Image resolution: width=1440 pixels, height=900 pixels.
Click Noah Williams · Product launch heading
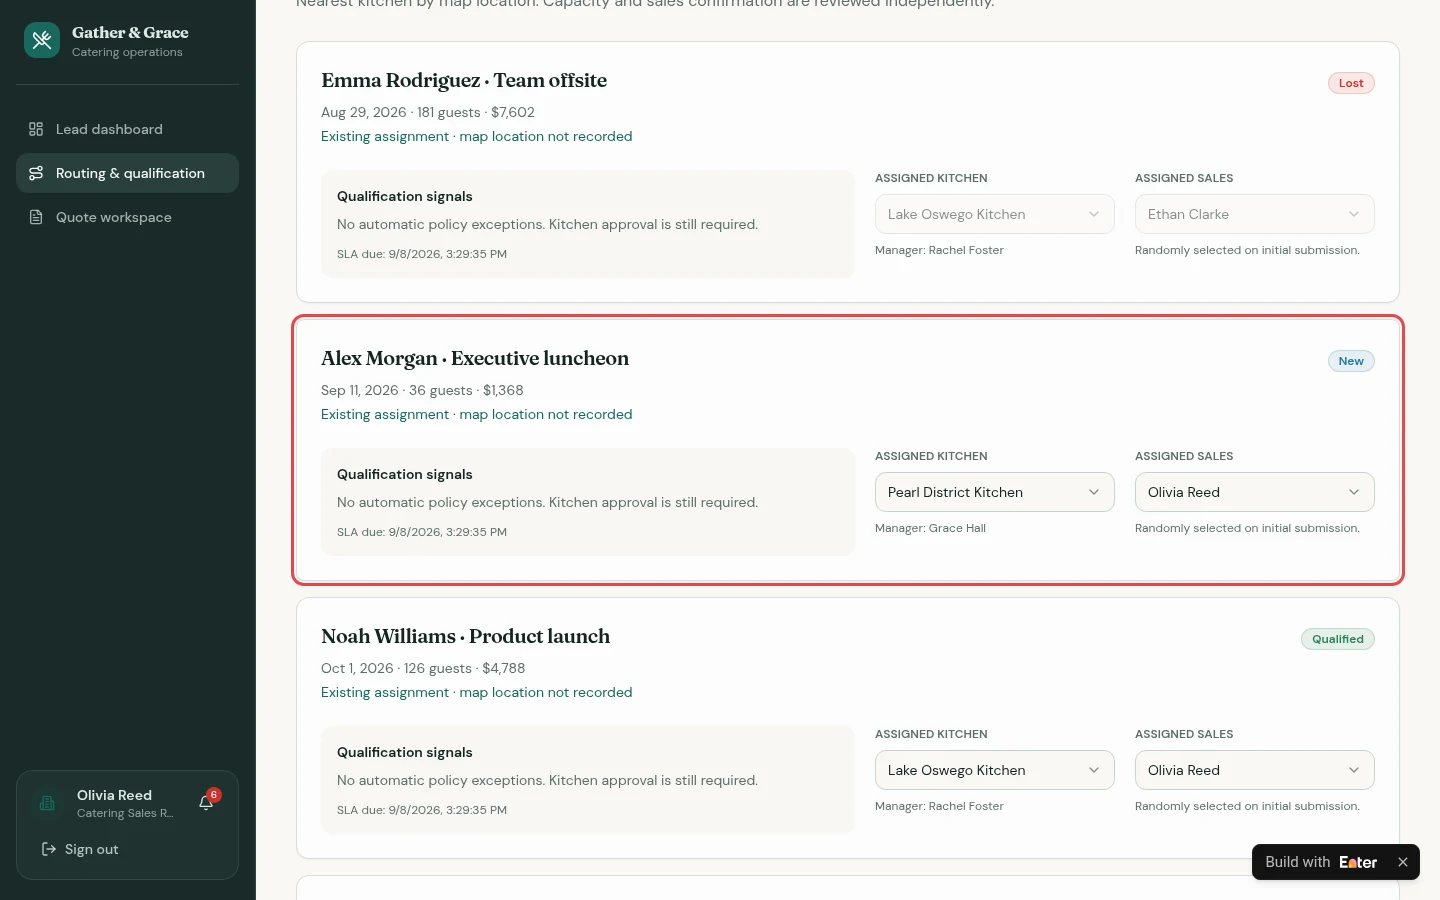[465, 636]
